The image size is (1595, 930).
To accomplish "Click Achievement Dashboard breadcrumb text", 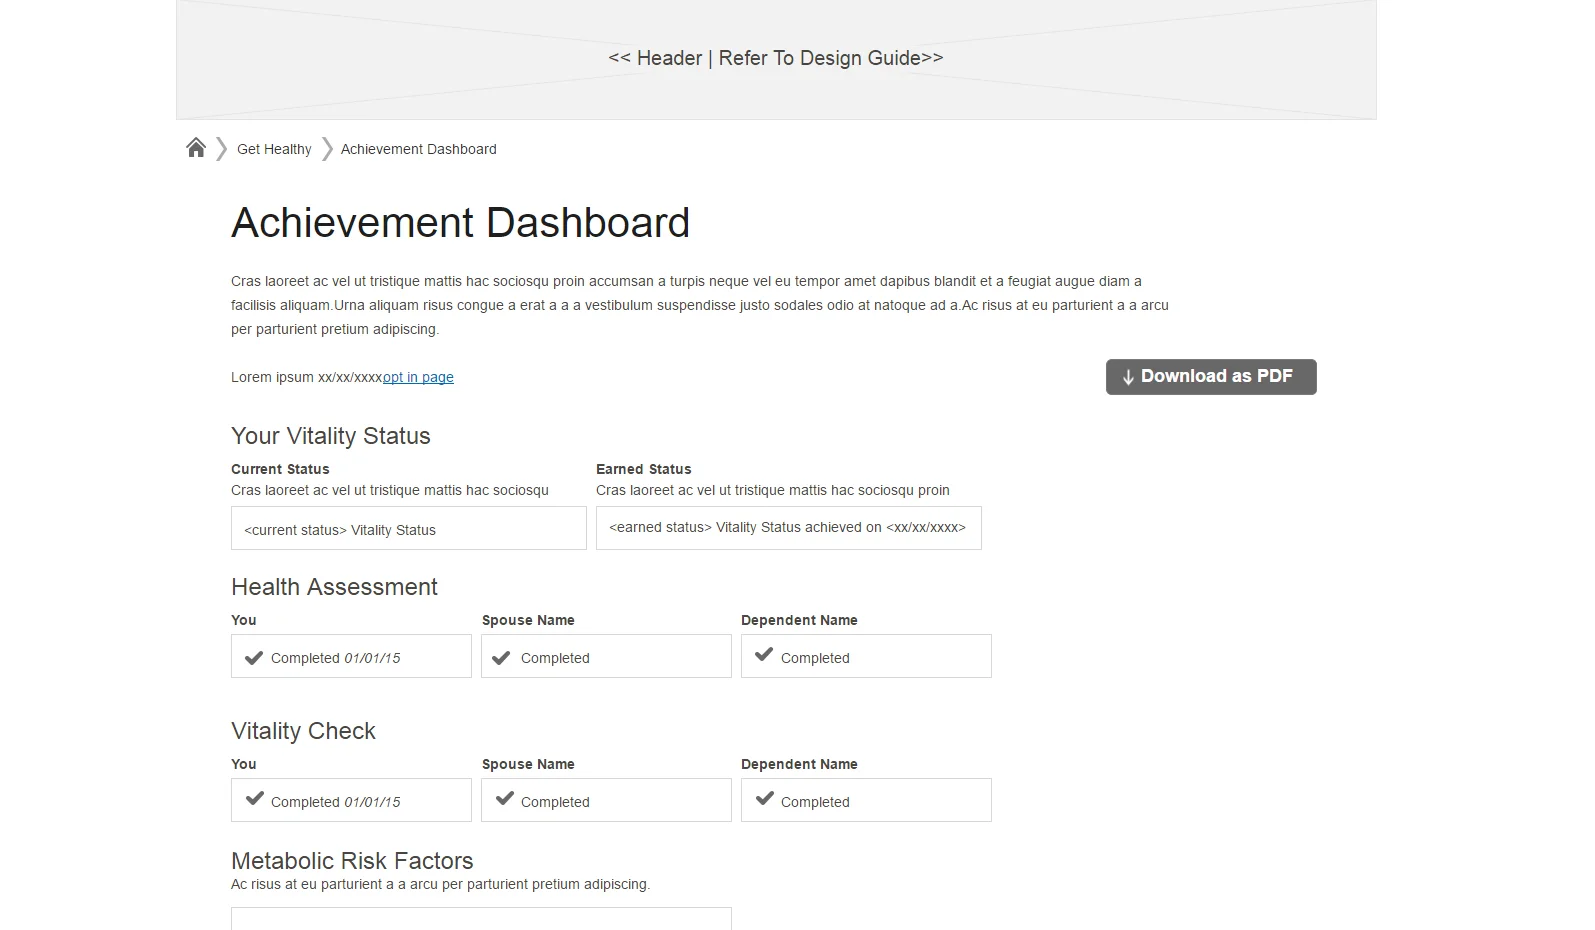I will (418, 149).
